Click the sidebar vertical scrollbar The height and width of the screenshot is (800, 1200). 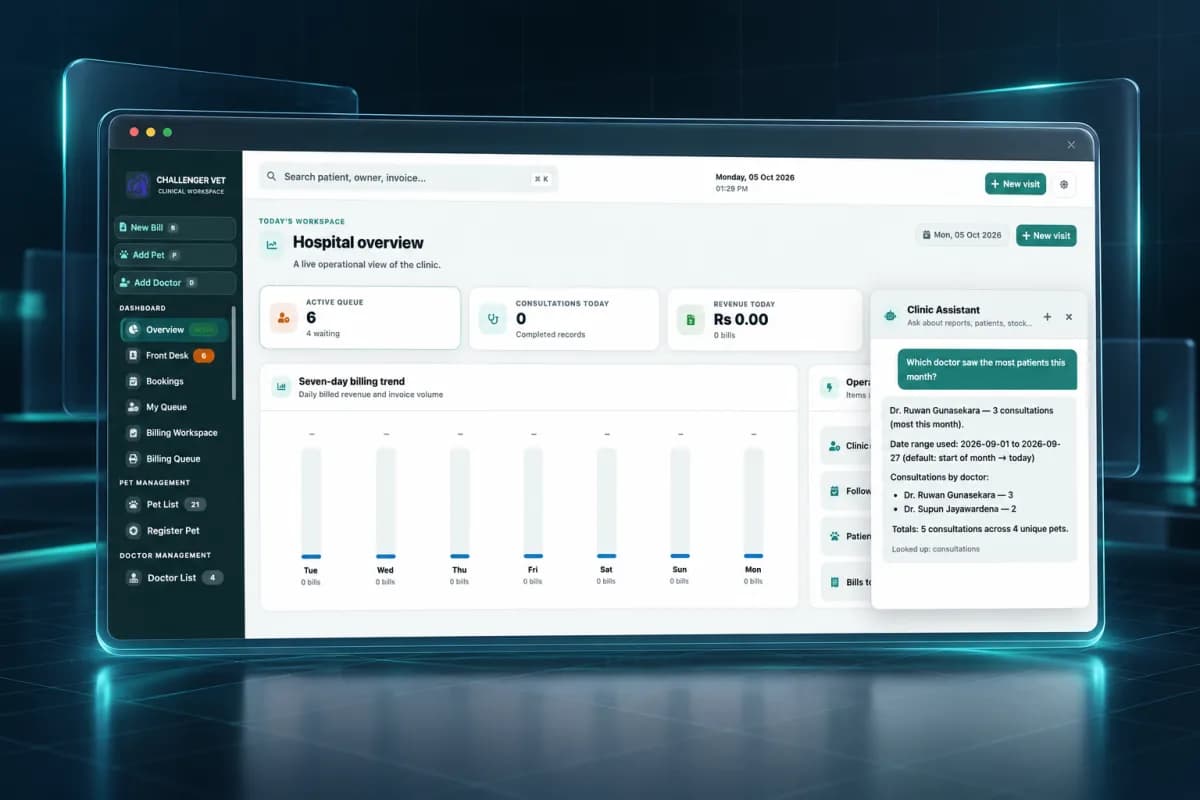pyautogui.click(x=234, y=353)
